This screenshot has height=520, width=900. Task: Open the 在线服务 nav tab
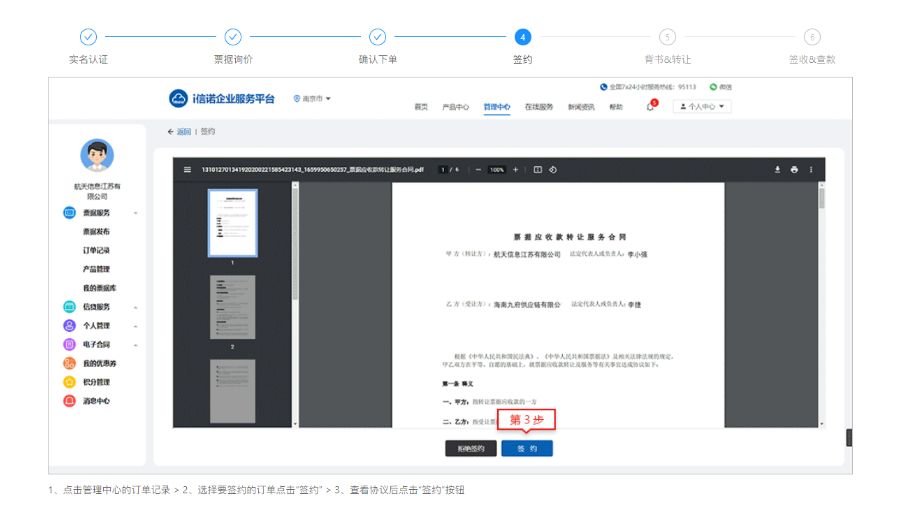coord(539,107)
